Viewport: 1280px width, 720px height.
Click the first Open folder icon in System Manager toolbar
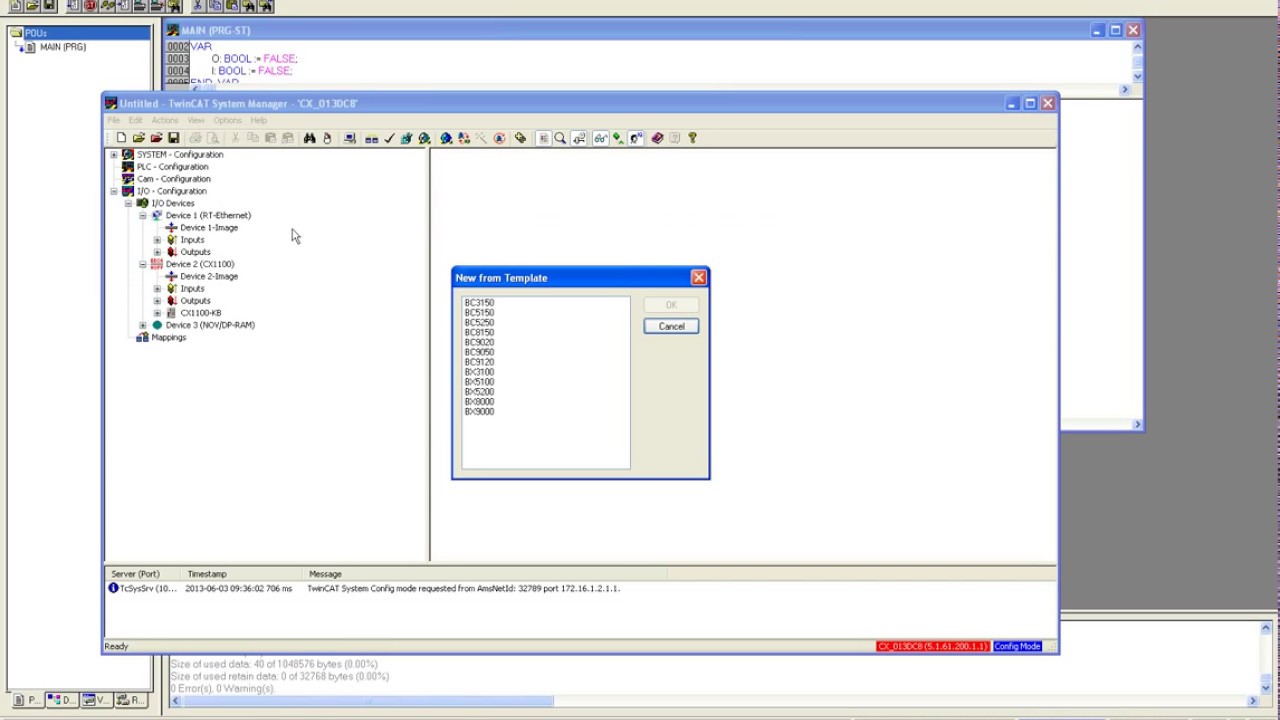[138, 138]
